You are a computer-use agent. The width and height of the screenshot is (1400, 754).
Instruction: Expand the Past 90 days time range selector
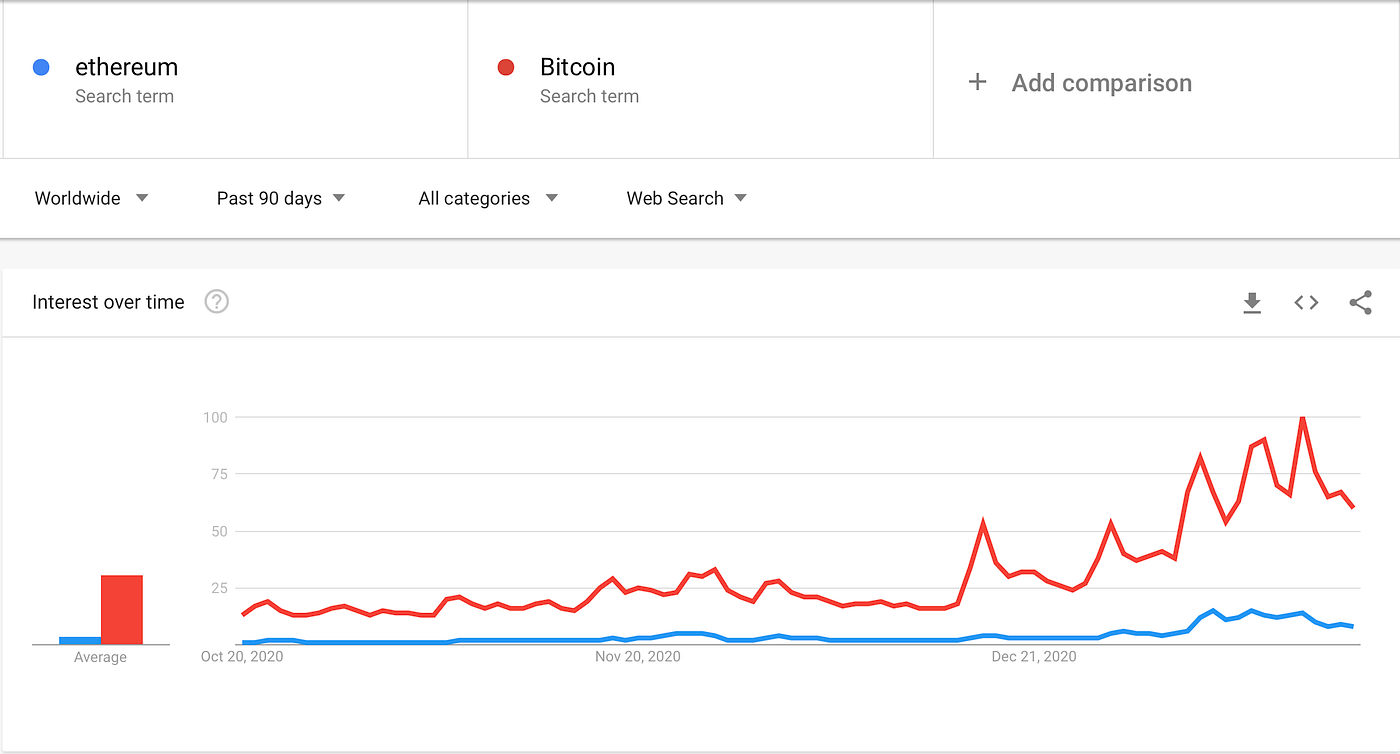click(280, 198)
